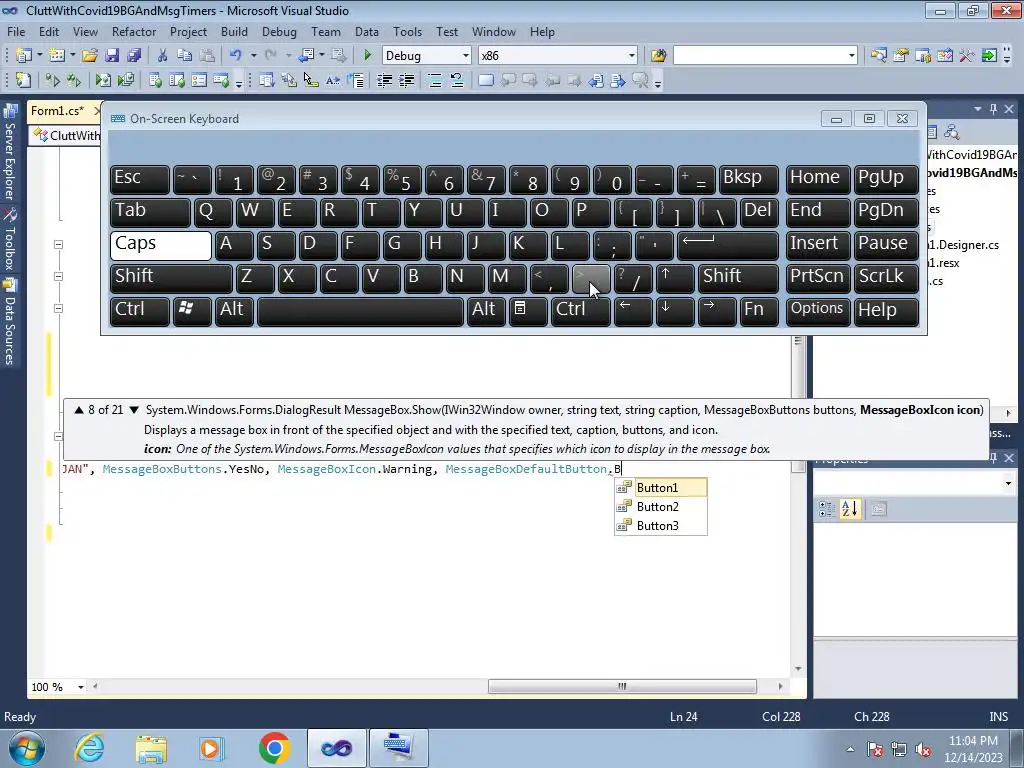Click the Open File folder icon
Screen dimensions: 1024x768
90,56
